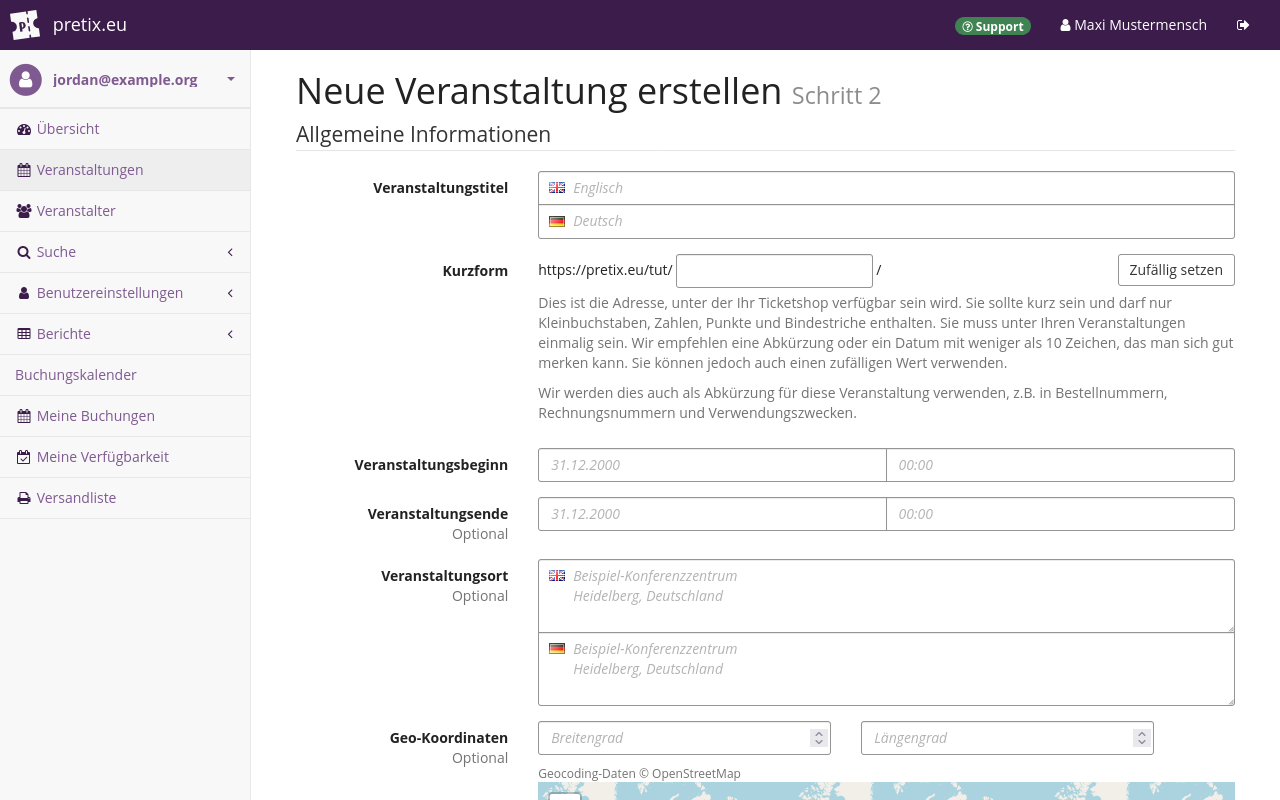Click the Veranstaltungsende date field
Image resolution: width=1280 pixels, height=800 pixels.
tap(712, 514)
